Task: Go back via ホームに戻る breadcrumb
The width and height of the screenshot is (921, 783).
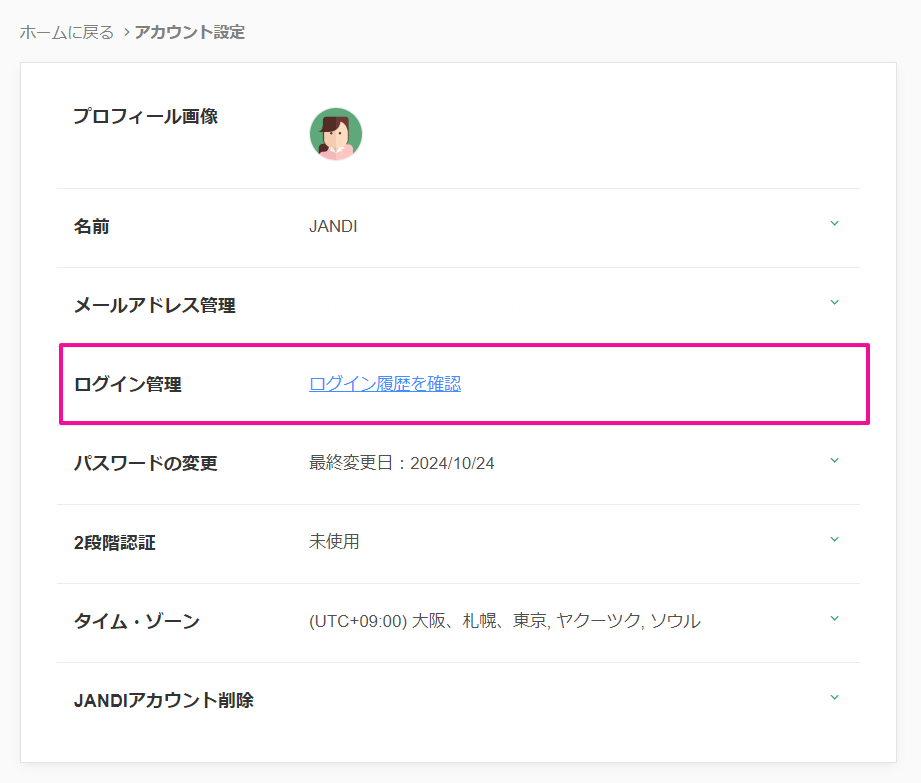Action: (67, 32)
